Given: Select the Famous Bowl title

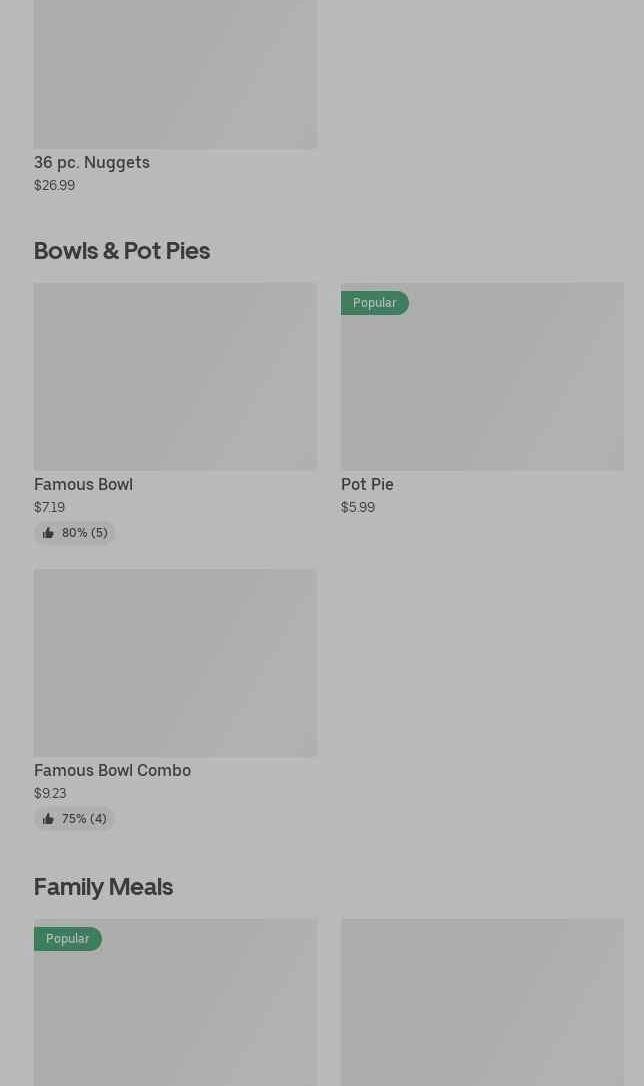Looking at the screenshot, I should (x=83, y=484).
